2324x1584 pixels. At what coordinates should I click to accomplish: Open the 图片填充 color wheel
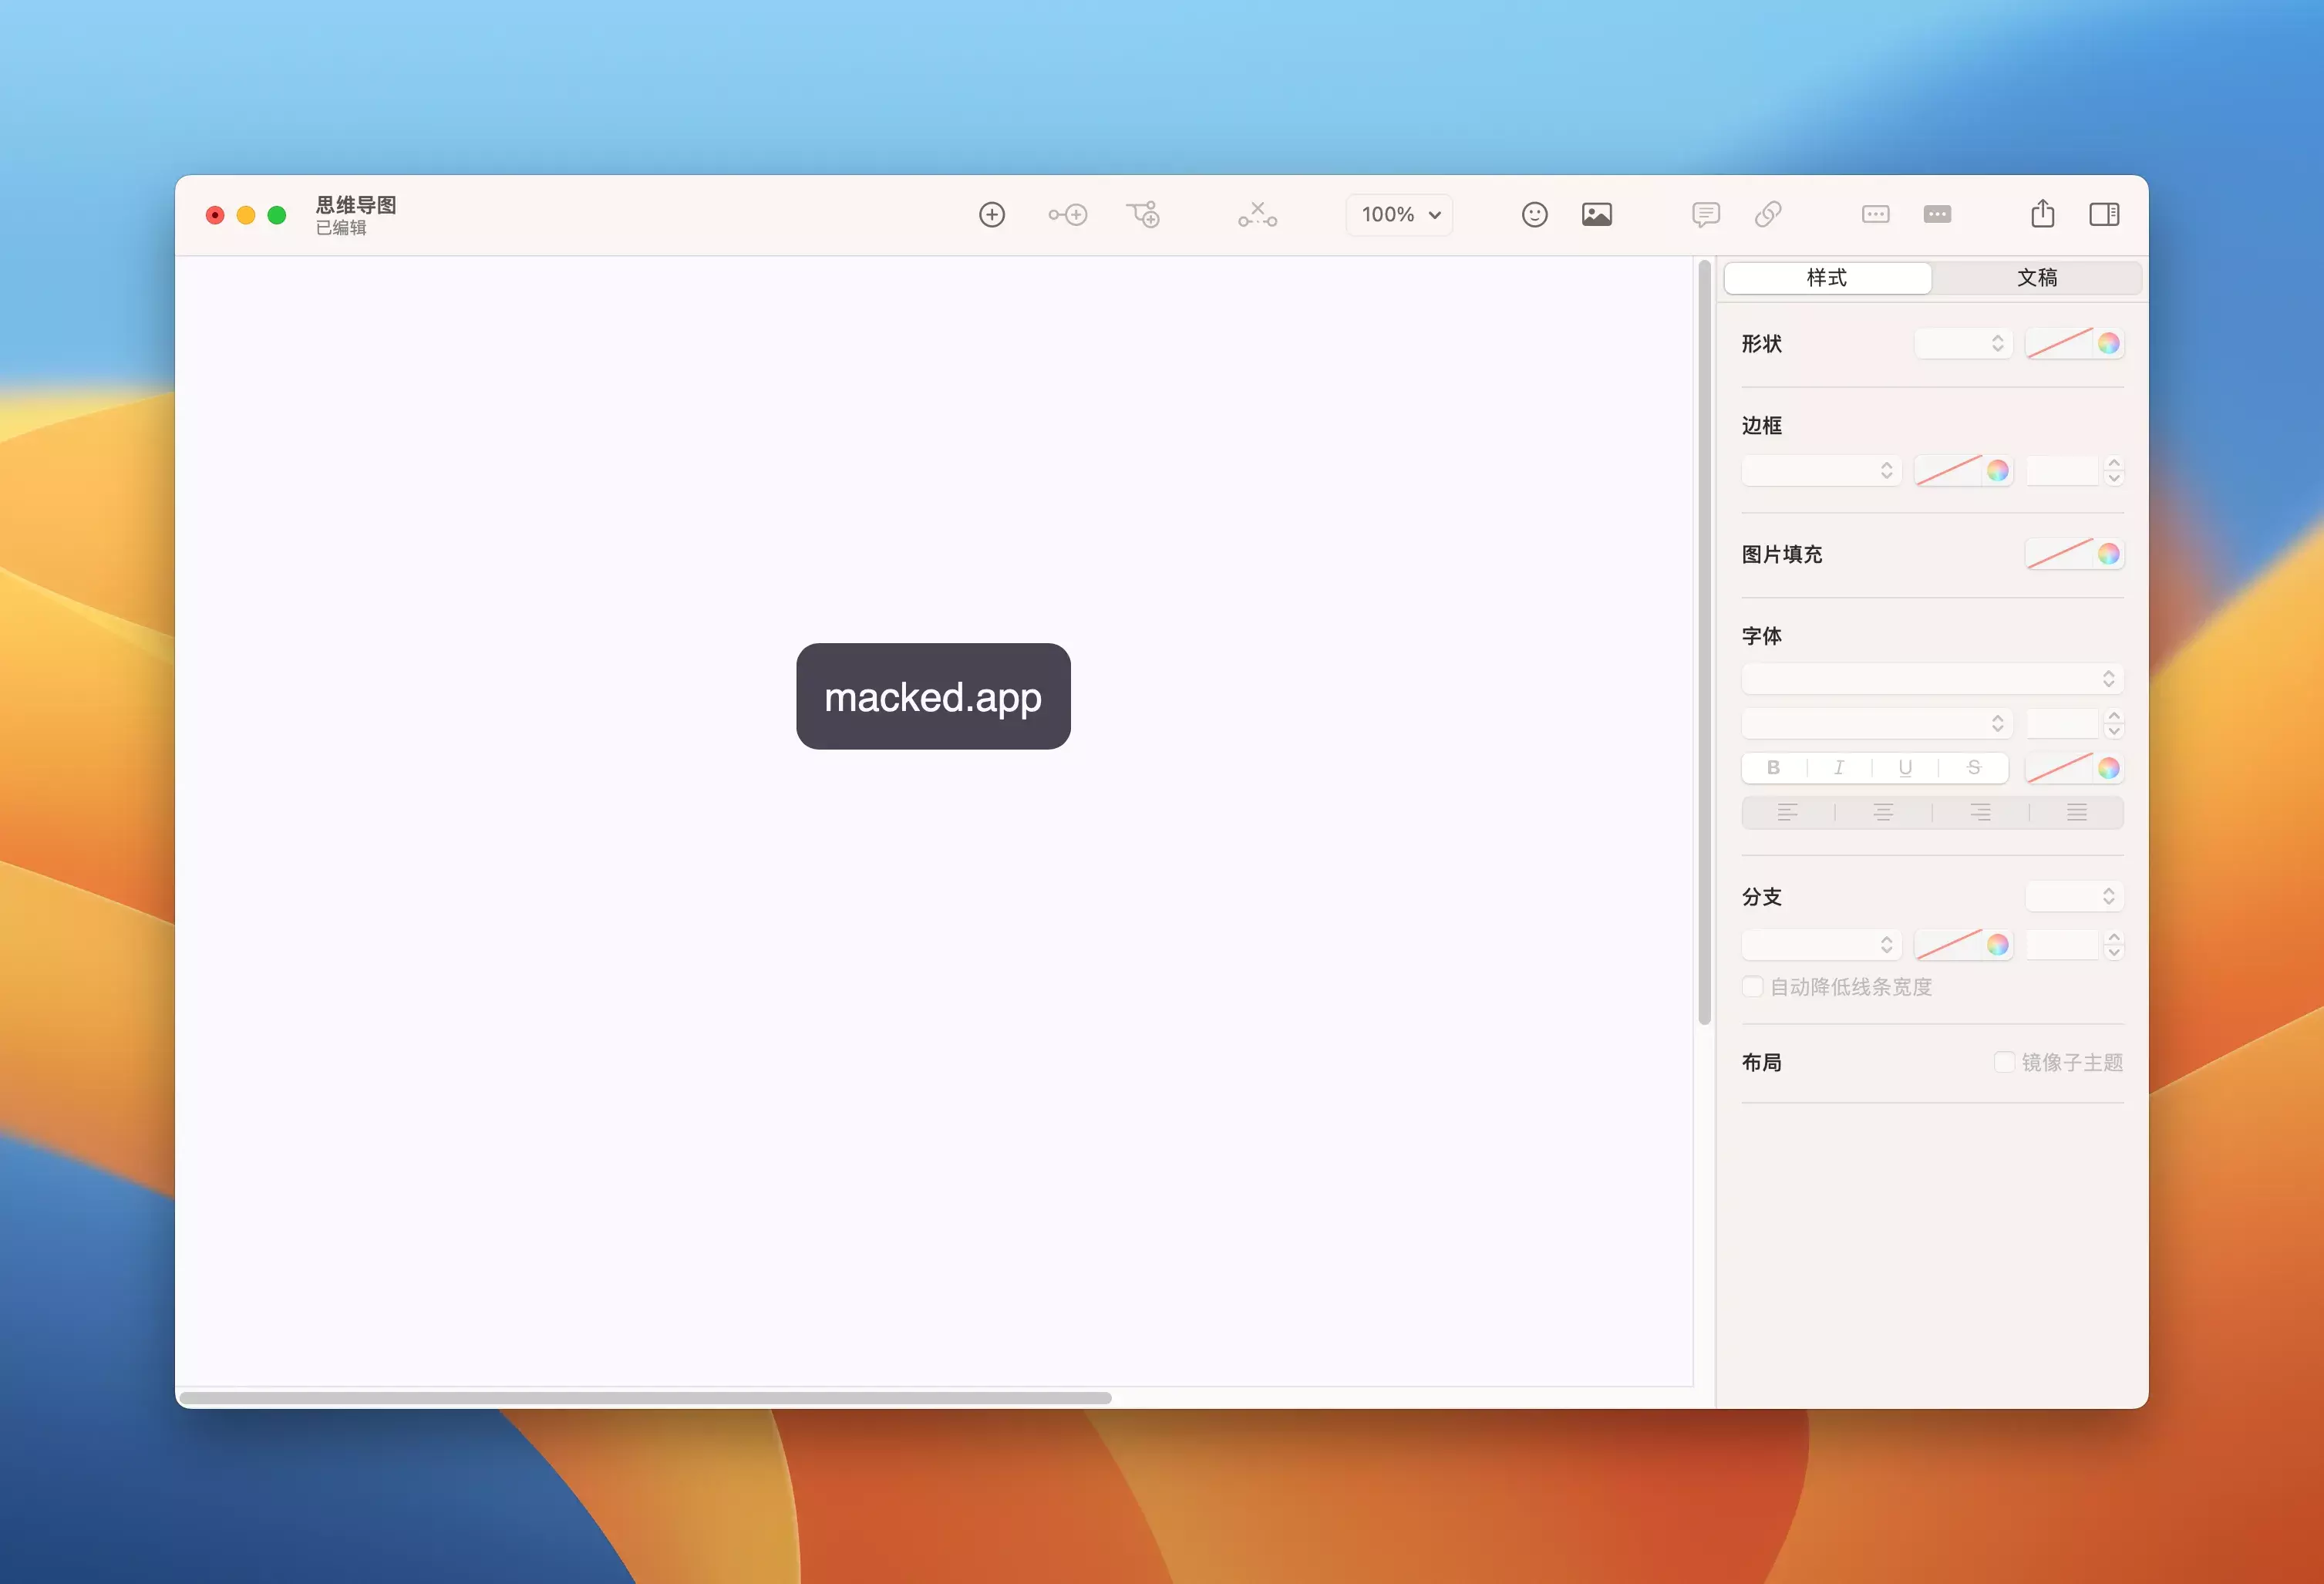[2108, 554]
